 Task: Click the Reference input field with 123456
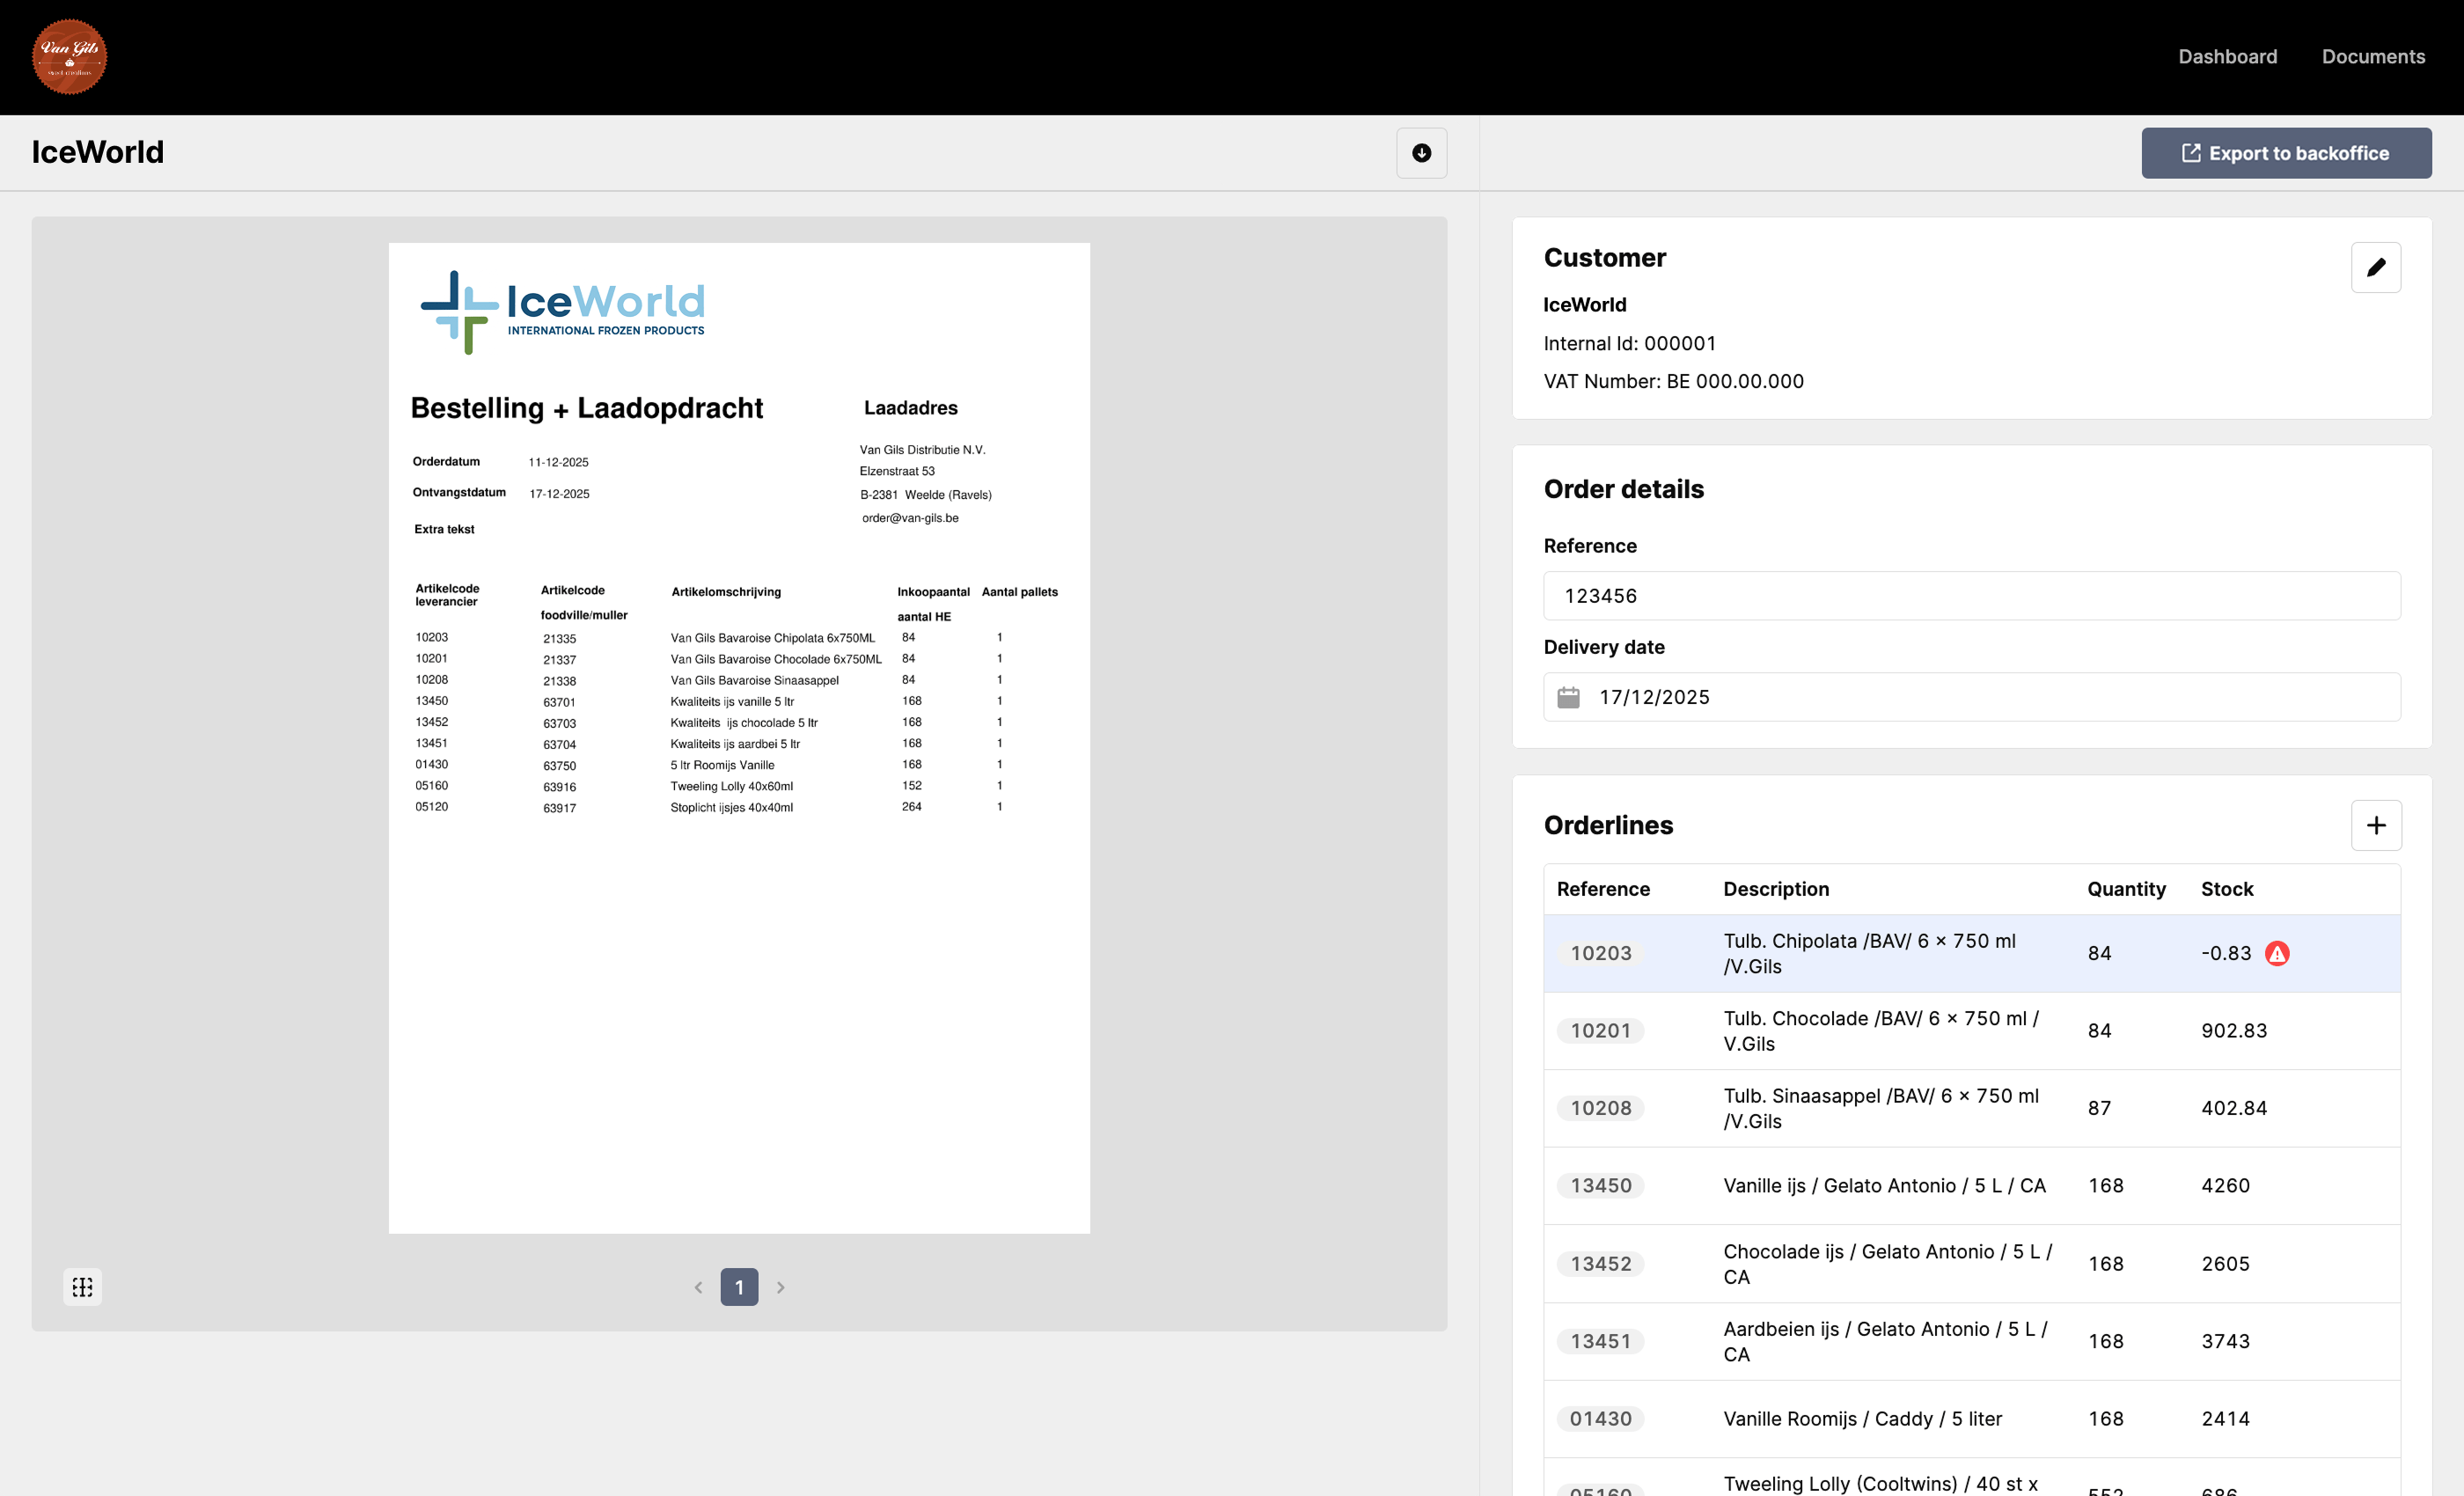(x=1970, y=596)
